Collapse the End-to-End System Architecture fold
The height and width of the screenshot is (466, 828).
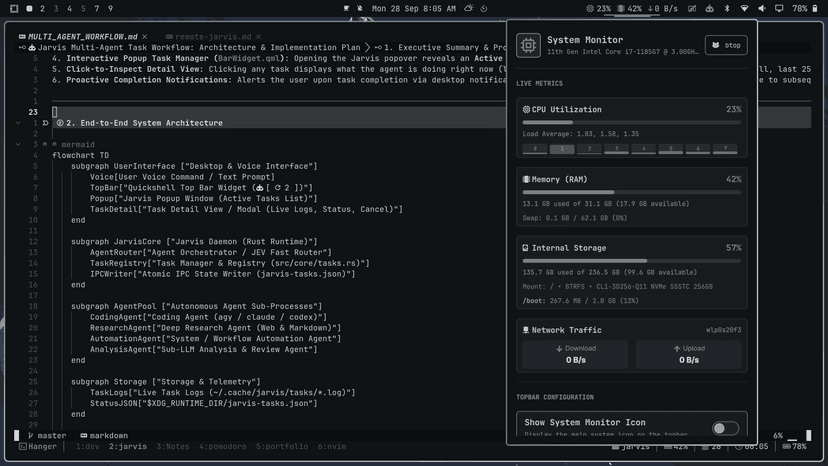point(18,123)
